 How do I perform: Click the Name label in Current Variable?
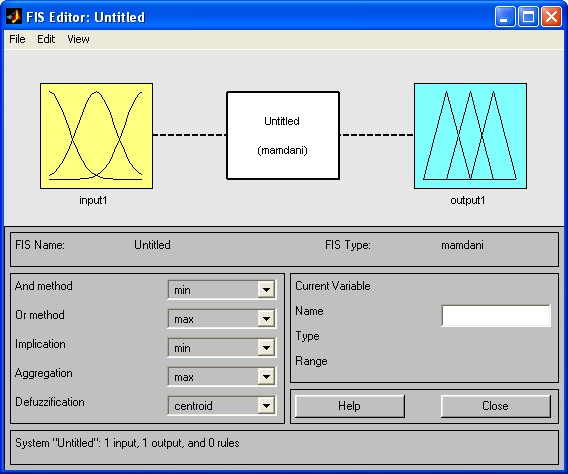tap(309, 311)
